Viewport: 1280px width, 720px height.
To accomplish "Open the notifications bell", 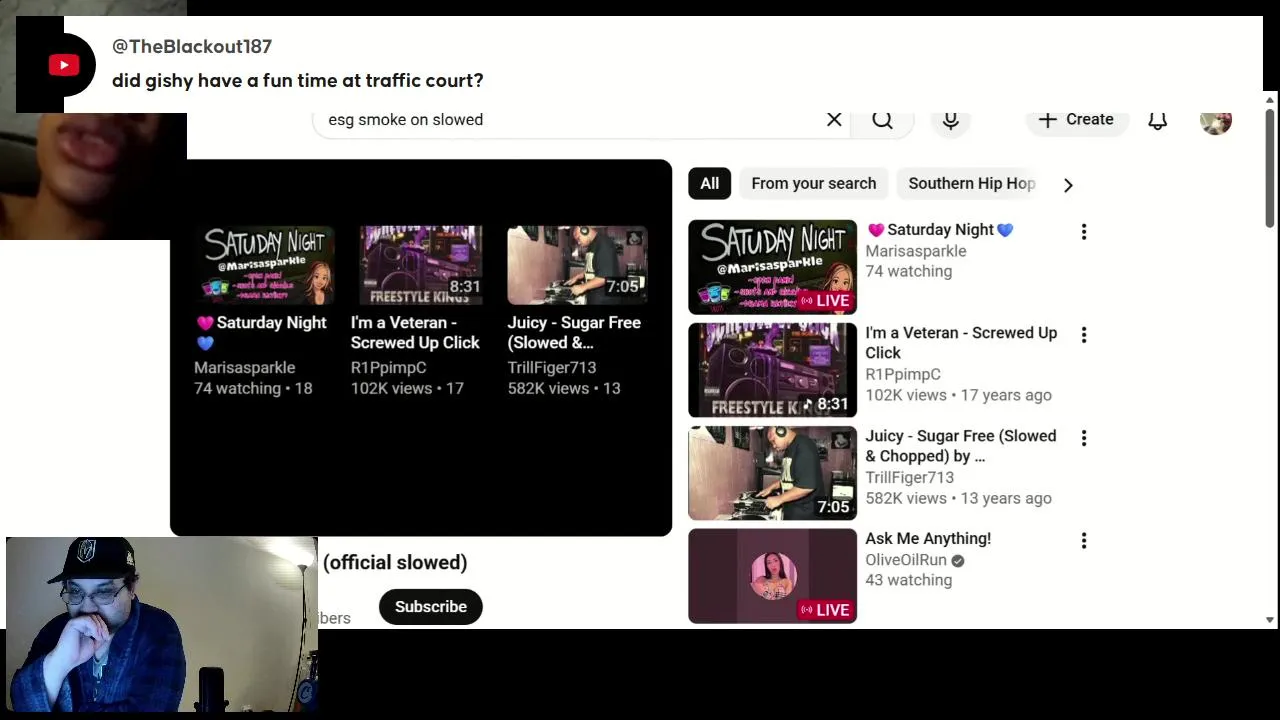I will [1157, 120].
